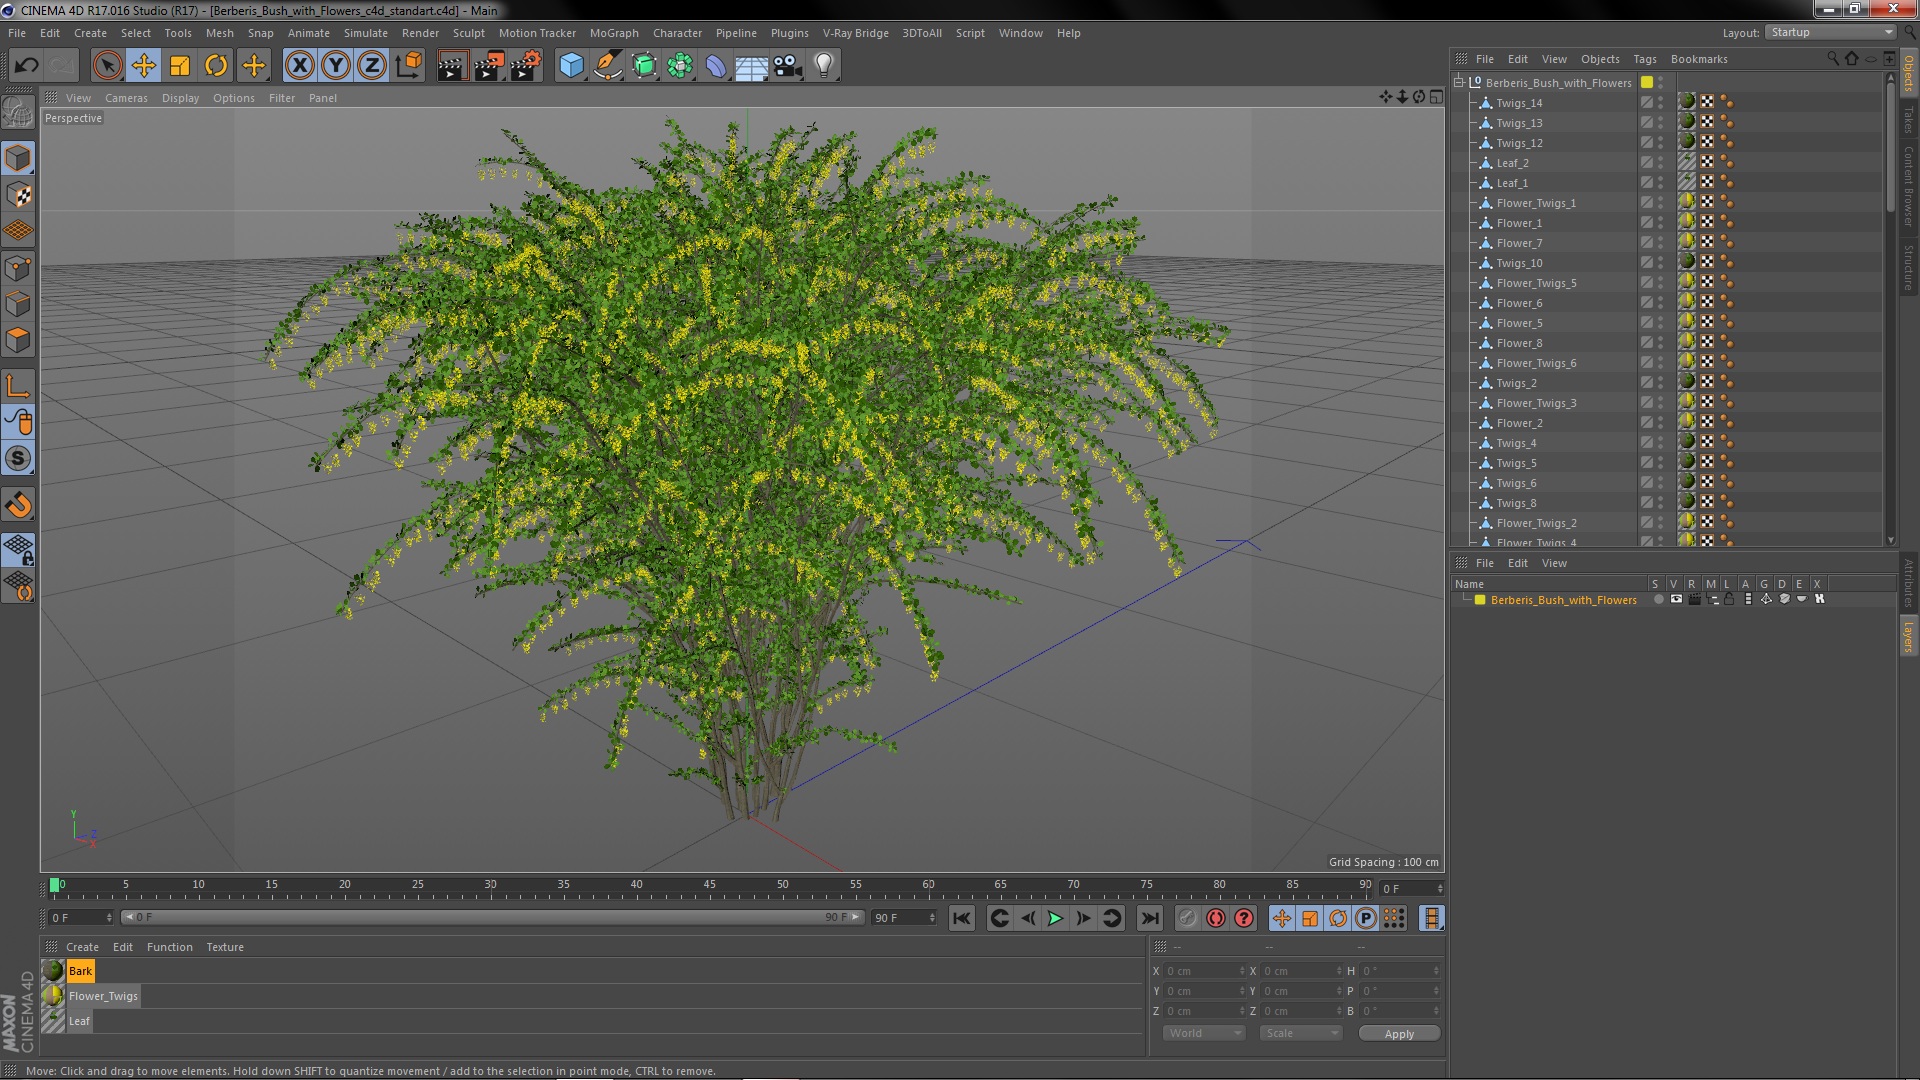Select the Flower_Twigs material swatch
This screenshot has width=1920, height=1080.
pos(53,996)
